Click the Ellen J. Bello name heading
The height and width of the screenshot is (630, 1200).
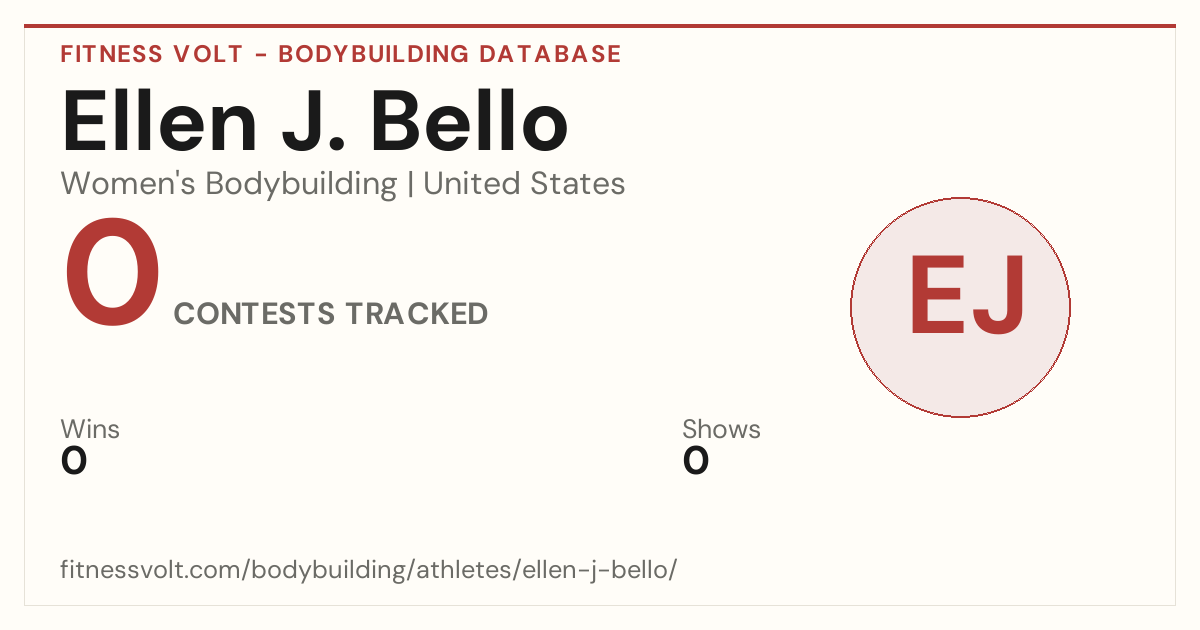coord(315,123)
